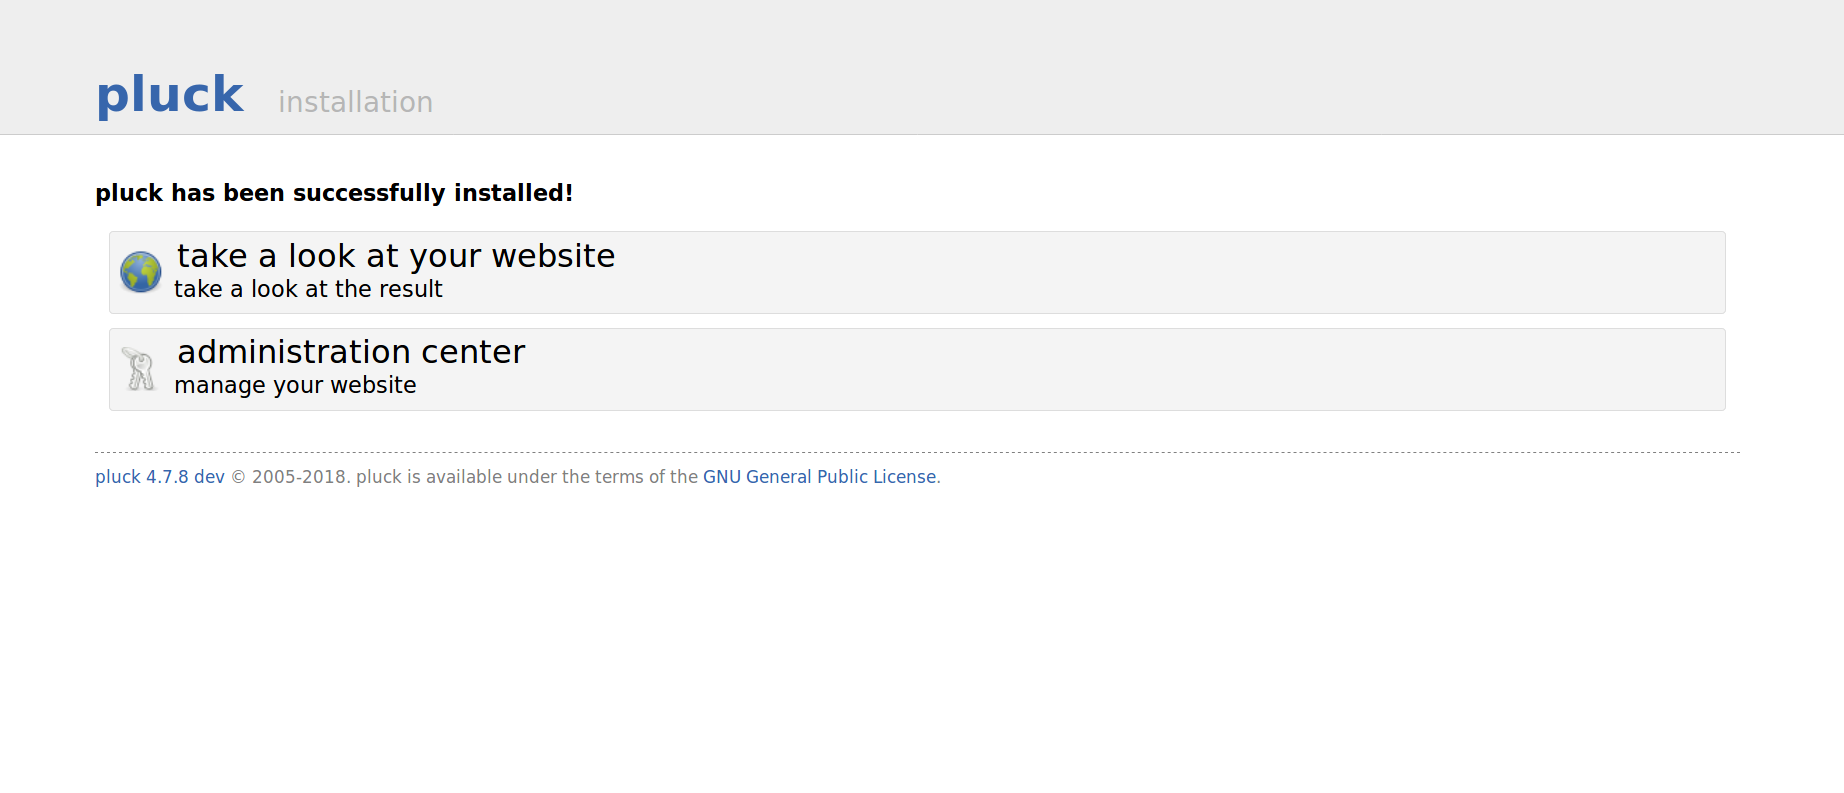The height and width of the screenshot is (793, 1844).
Task: Click the 'manage your website' subtitle
Action: pos(295,385)
